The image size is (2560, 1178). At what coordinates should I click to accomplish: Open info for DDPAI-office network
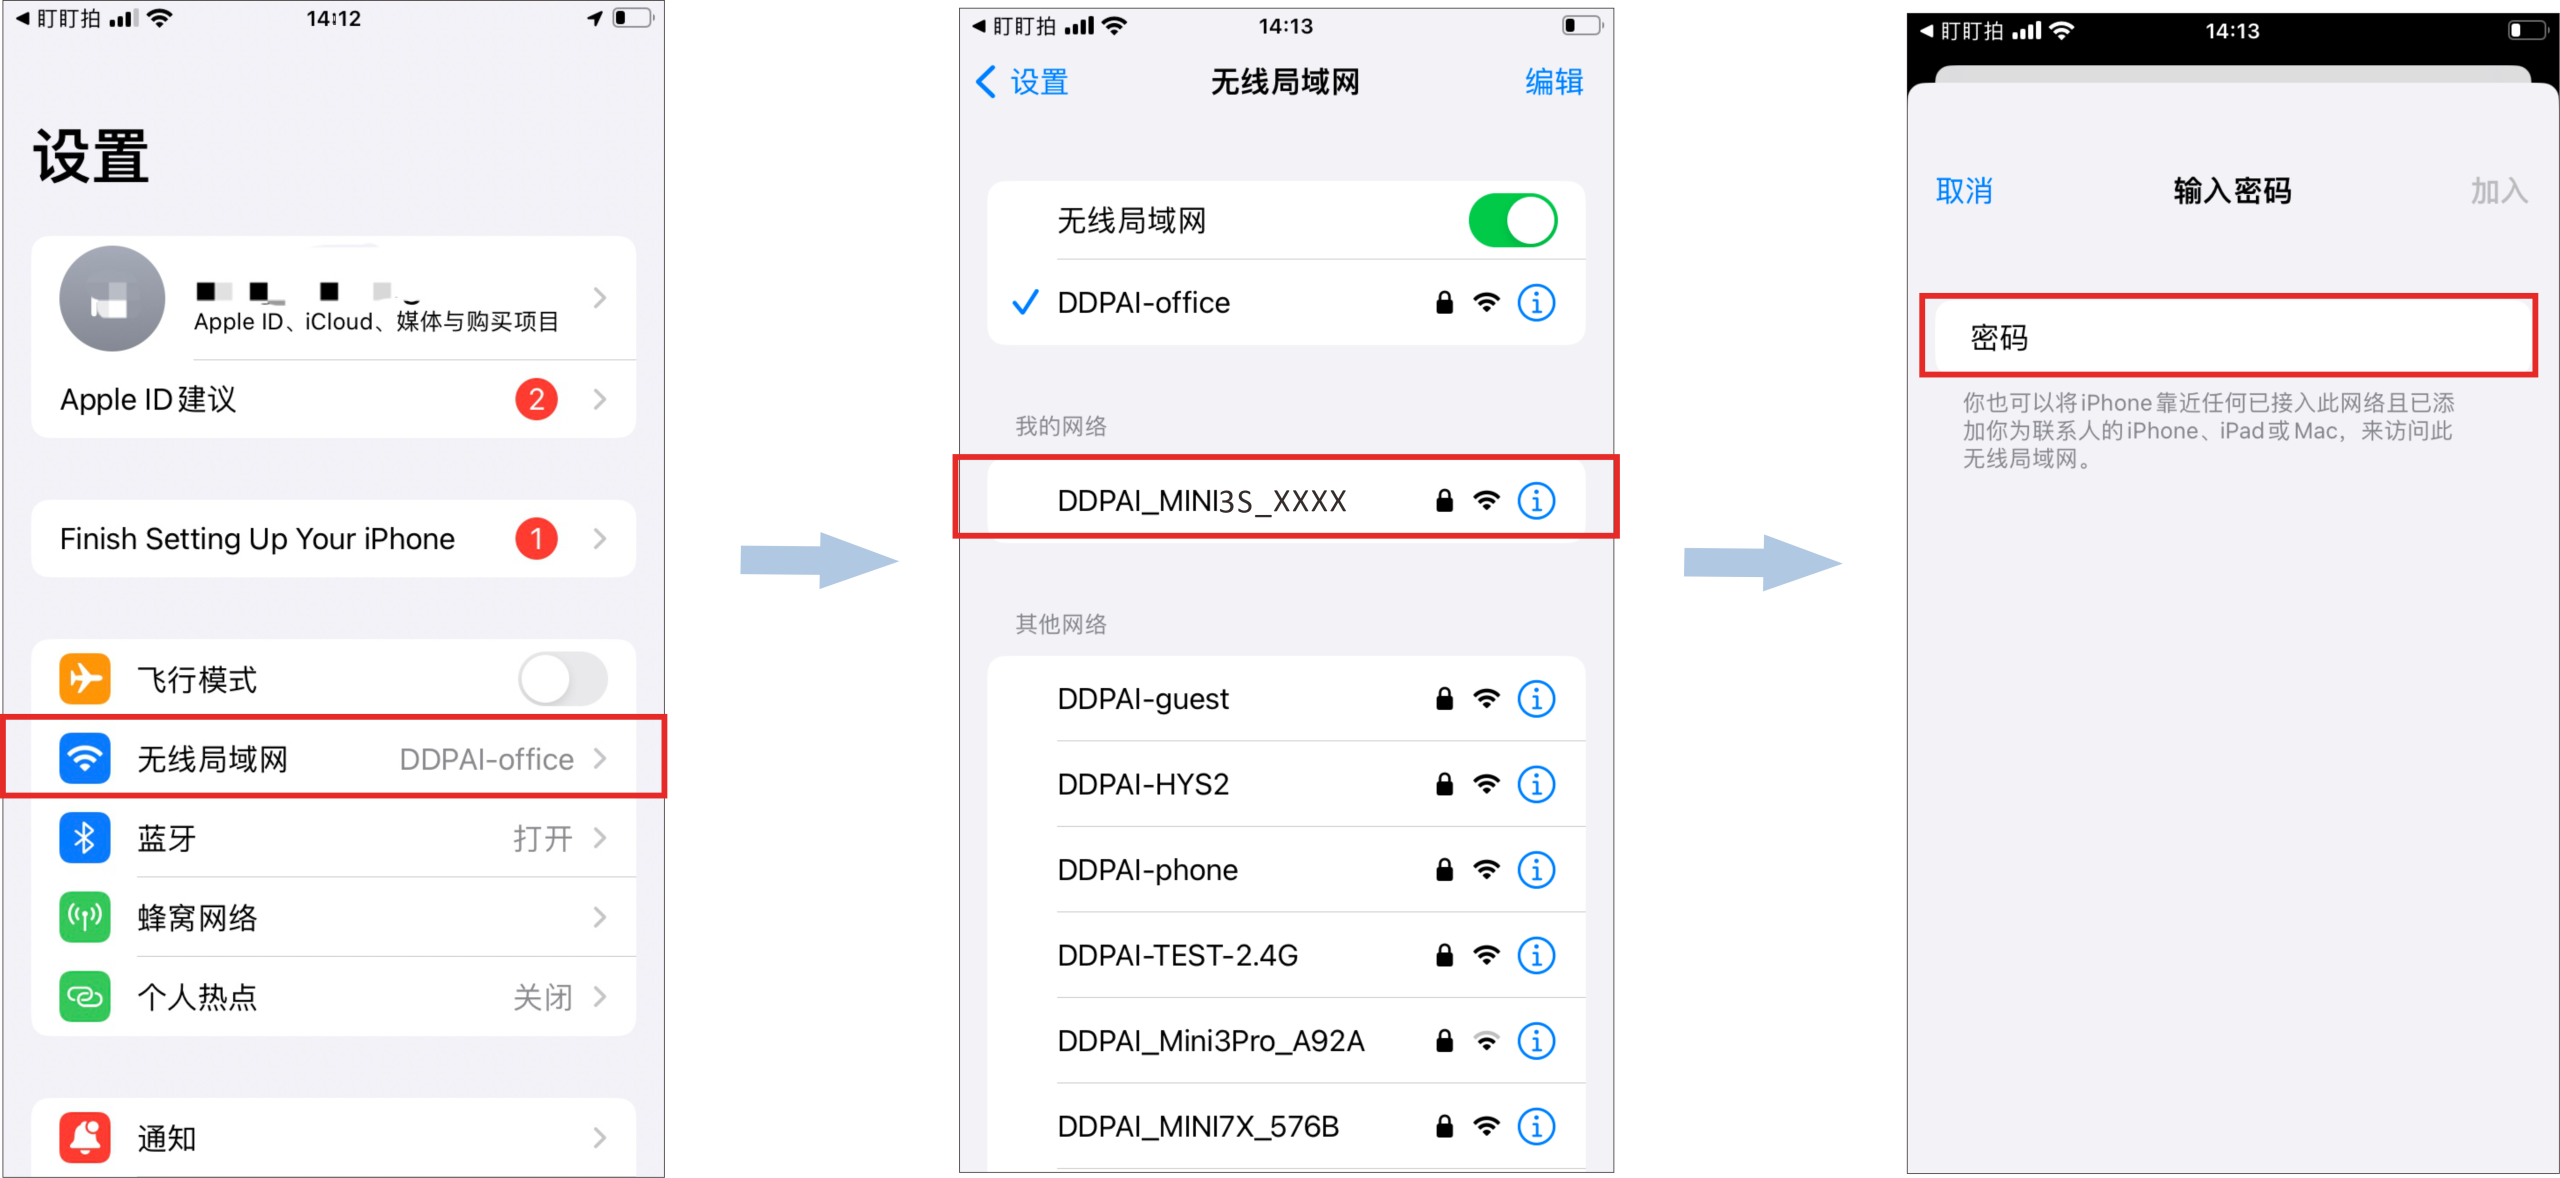coord(1536,302)
